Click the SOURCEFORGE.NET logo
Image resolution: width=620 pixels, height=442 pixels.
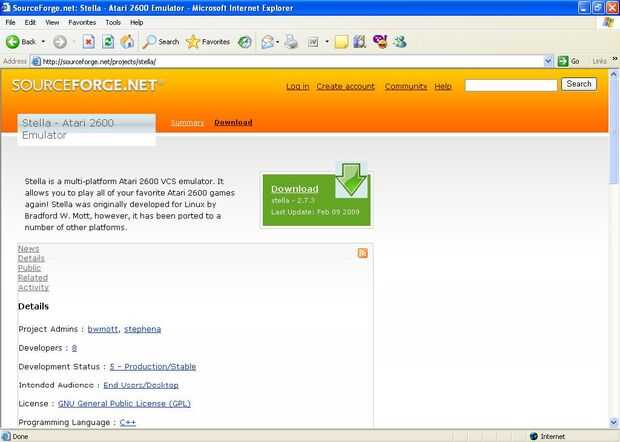click(x=85, y=85)
